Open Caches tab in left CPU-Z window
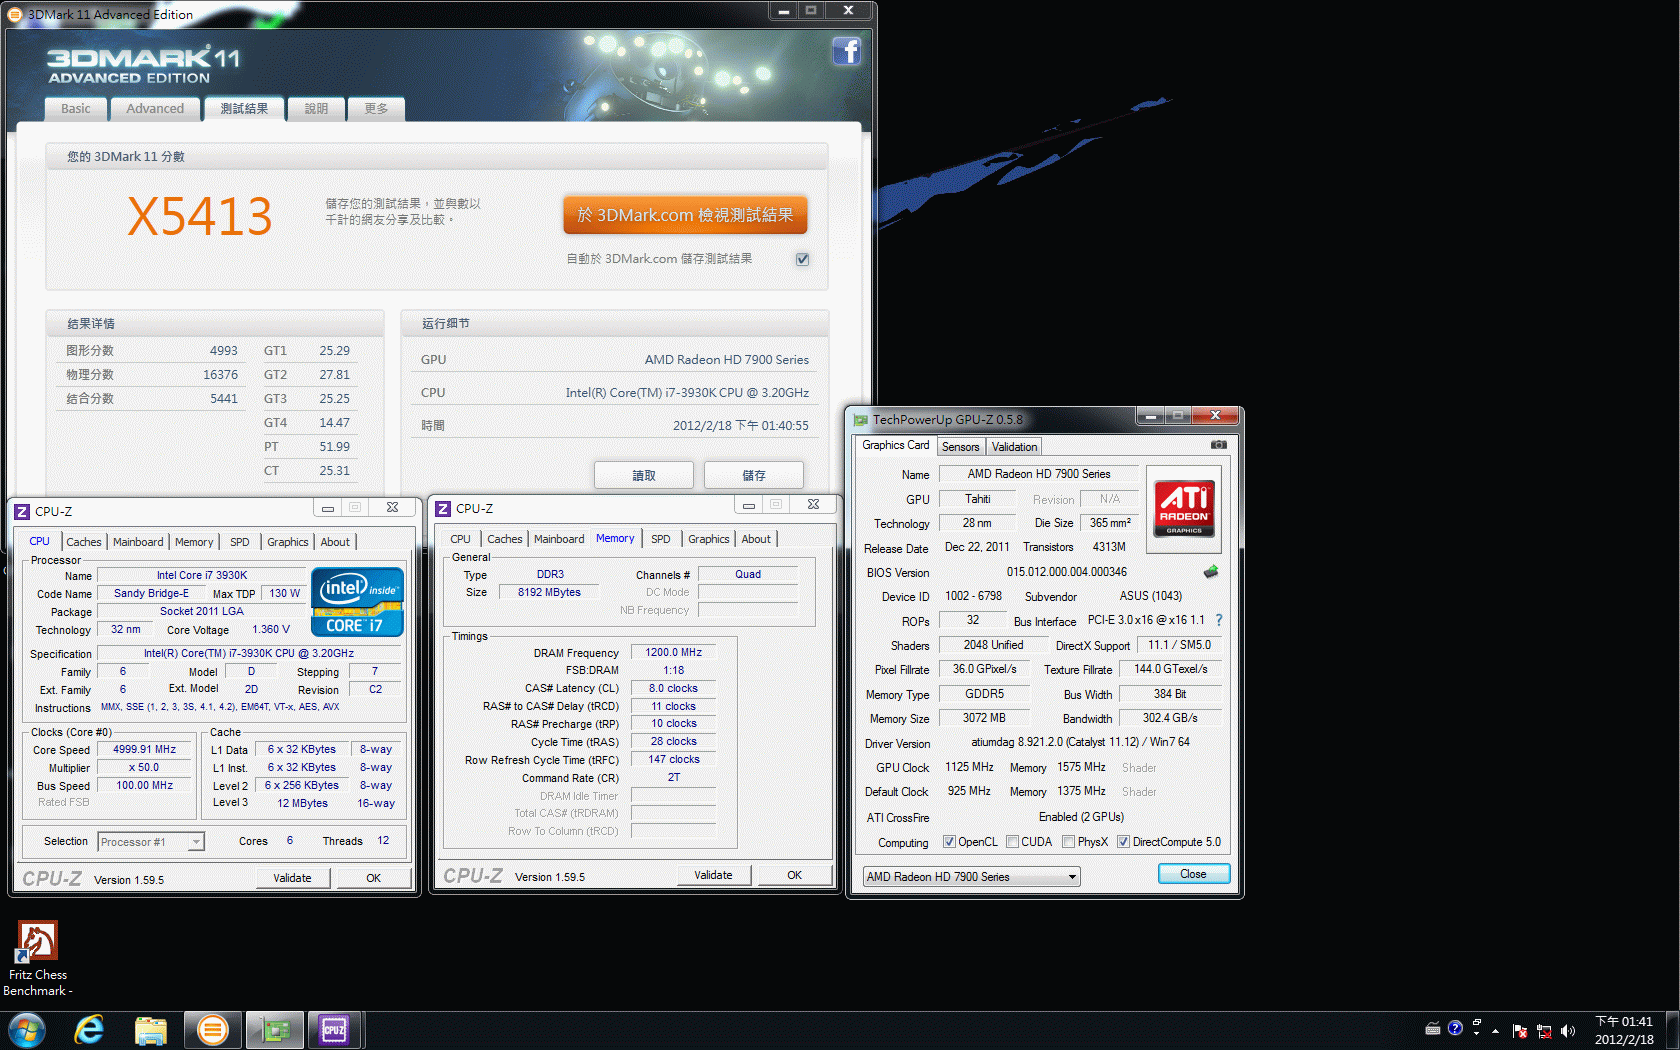Viewport: 1680px width, 1050px height. point(84,542)
